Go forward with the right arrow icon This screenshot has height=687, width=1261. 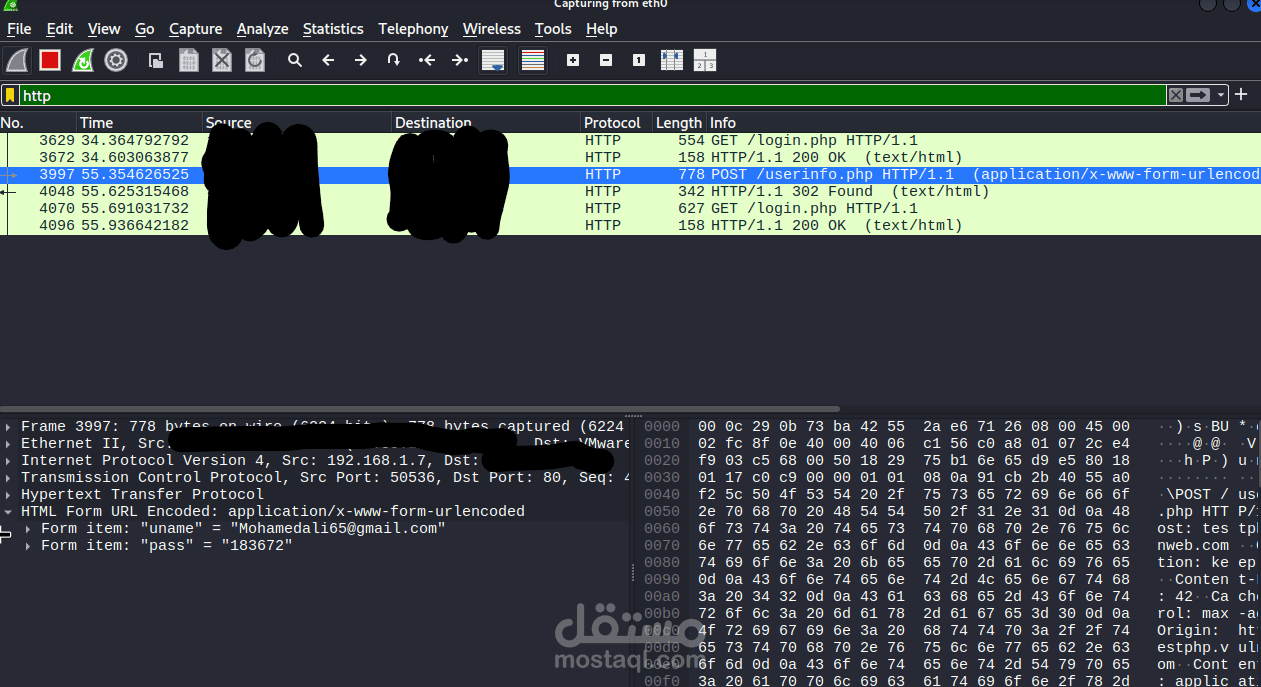pyautogui.click(x=361, y=61)
